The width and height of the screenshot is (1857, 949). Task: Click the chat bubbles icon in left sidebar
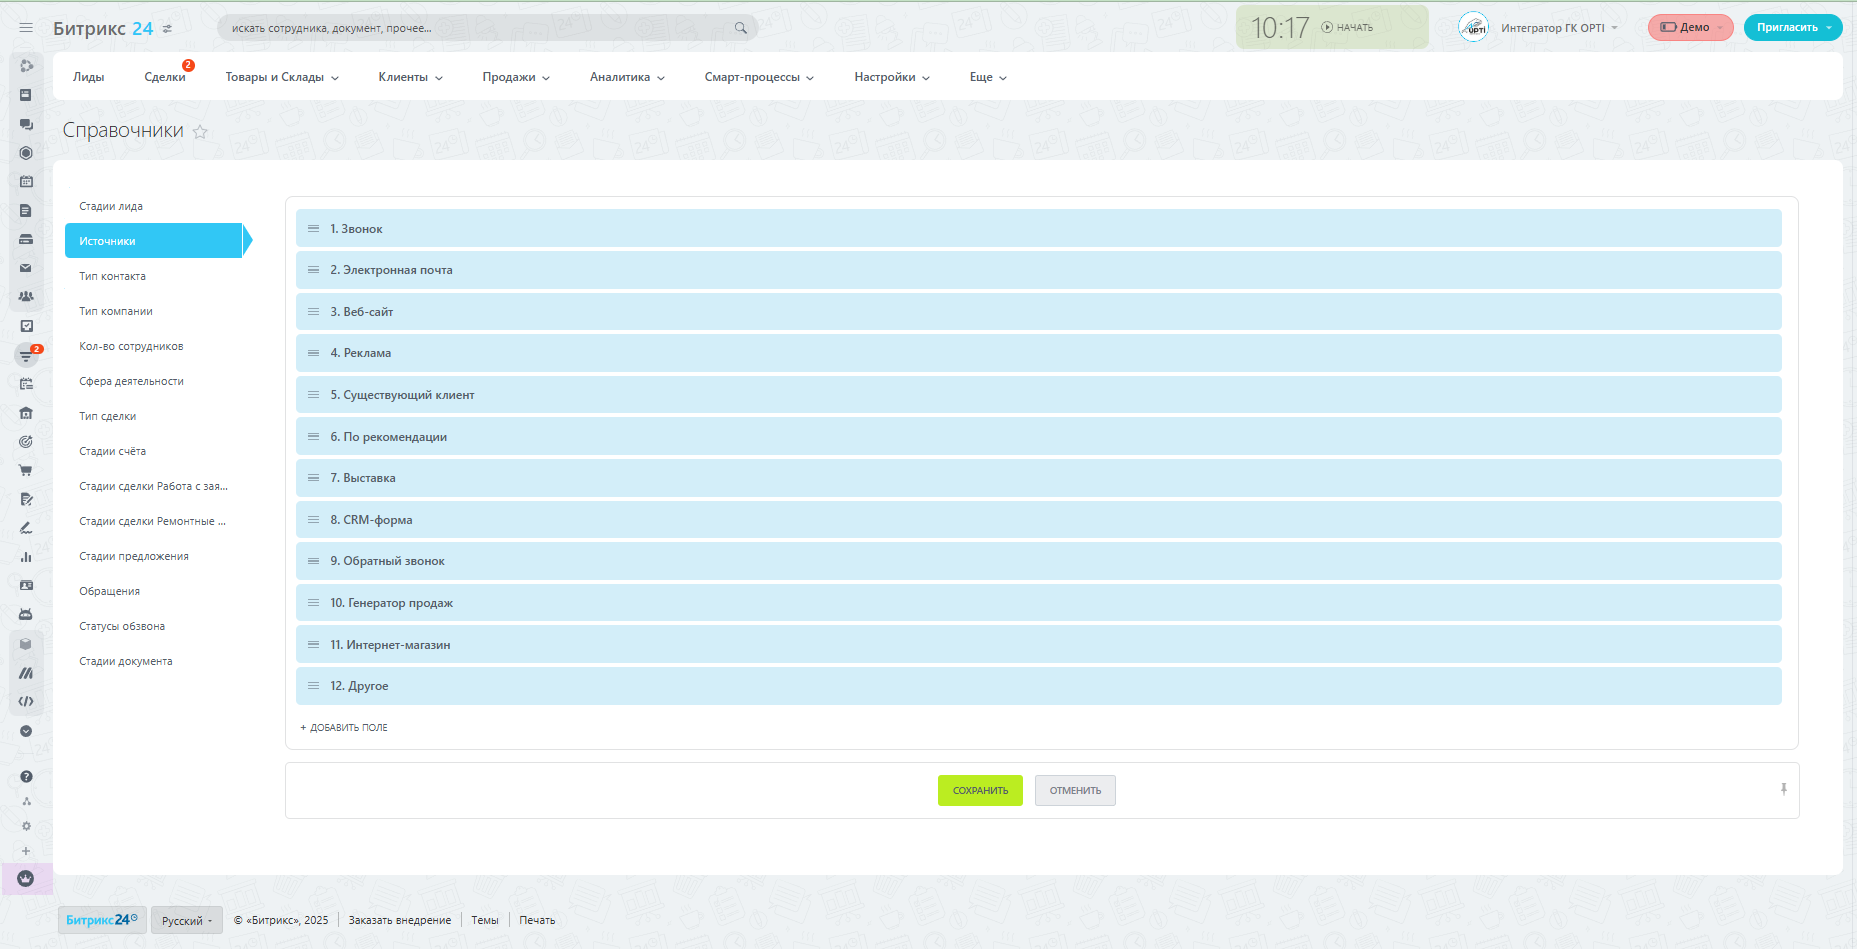click(26, 124)
